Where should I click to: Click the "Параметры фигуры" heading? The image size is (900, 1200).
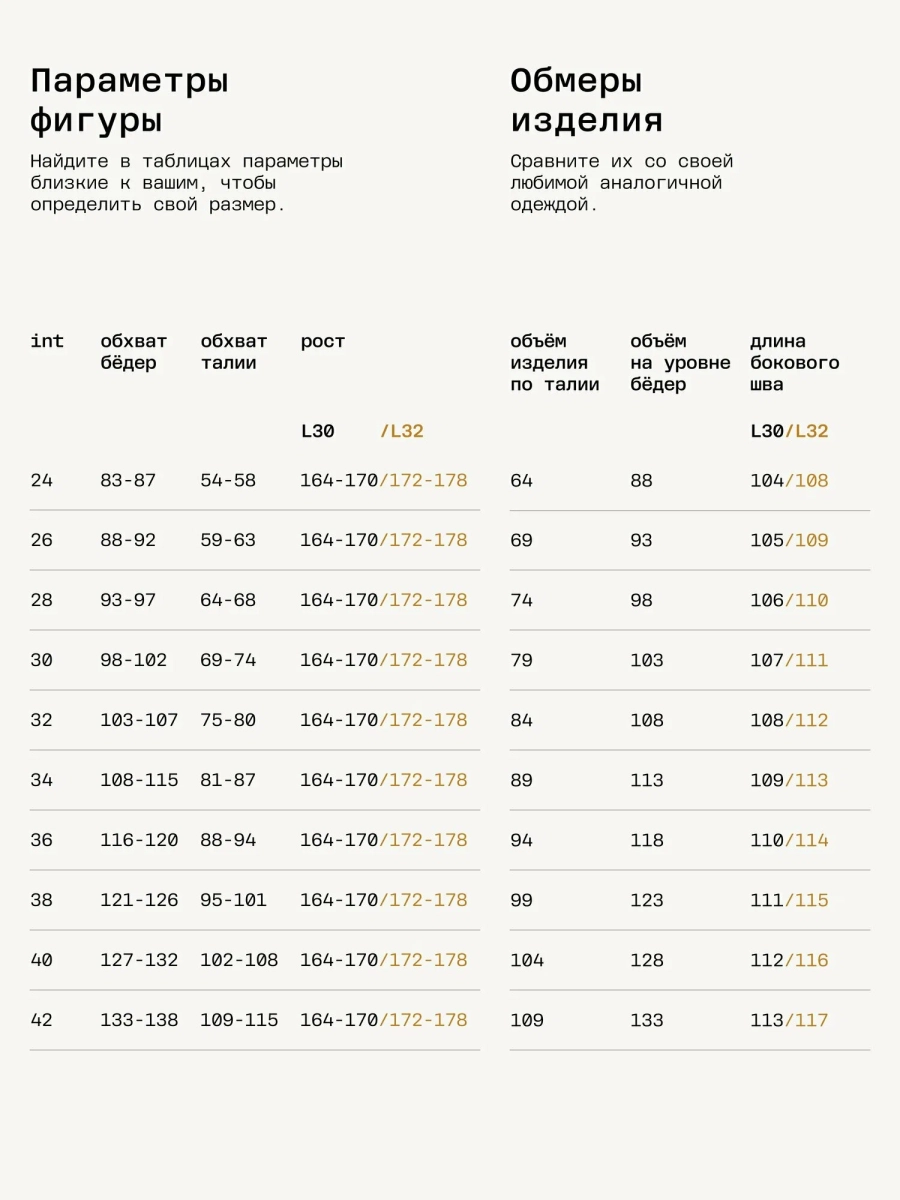pyautogui.click(x=129, y=100)
